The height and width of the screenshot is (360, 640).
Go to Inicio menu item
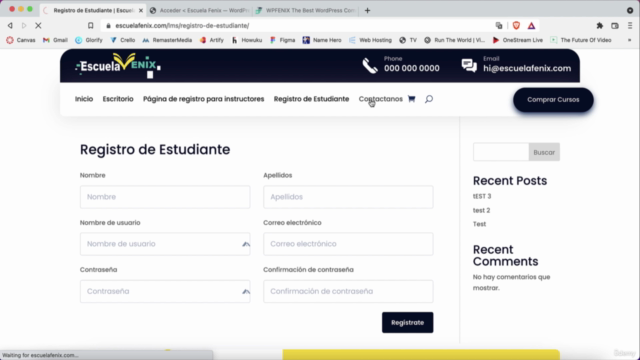pos(84,99)
